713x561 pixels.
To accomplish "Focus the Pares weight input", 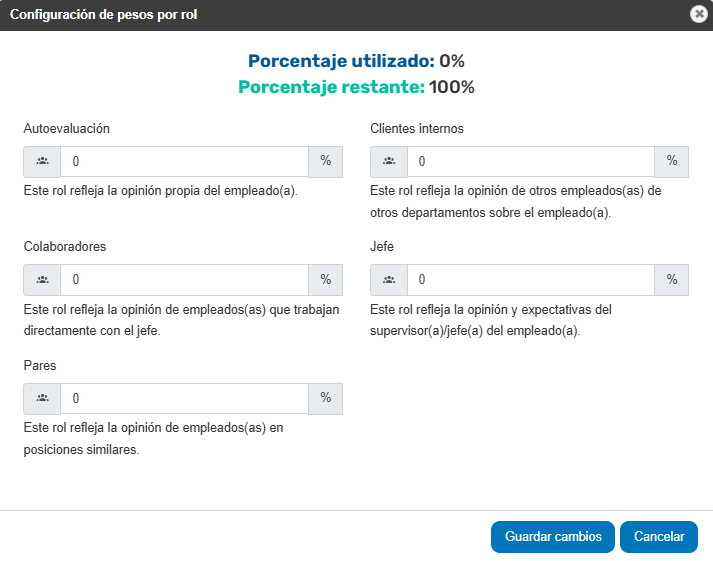I will click(x=185, y=399).
